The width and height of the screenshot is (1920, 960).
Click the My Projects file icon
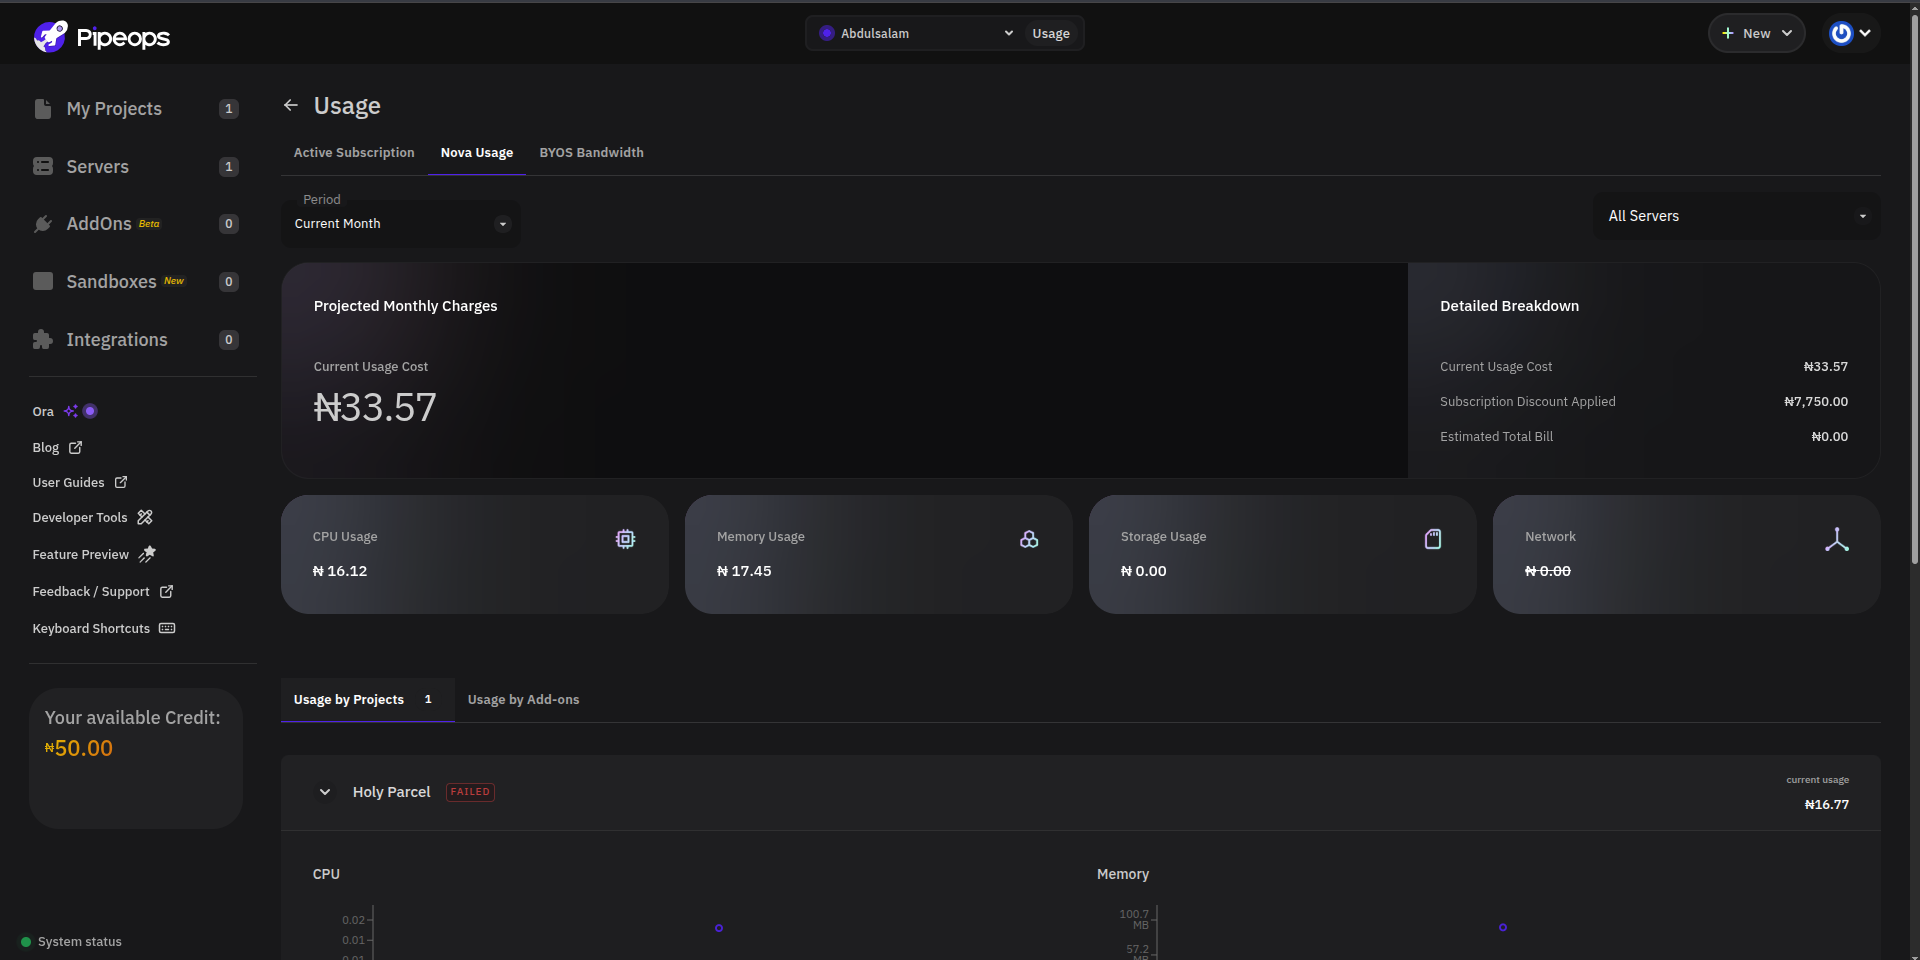click(43, 109)
